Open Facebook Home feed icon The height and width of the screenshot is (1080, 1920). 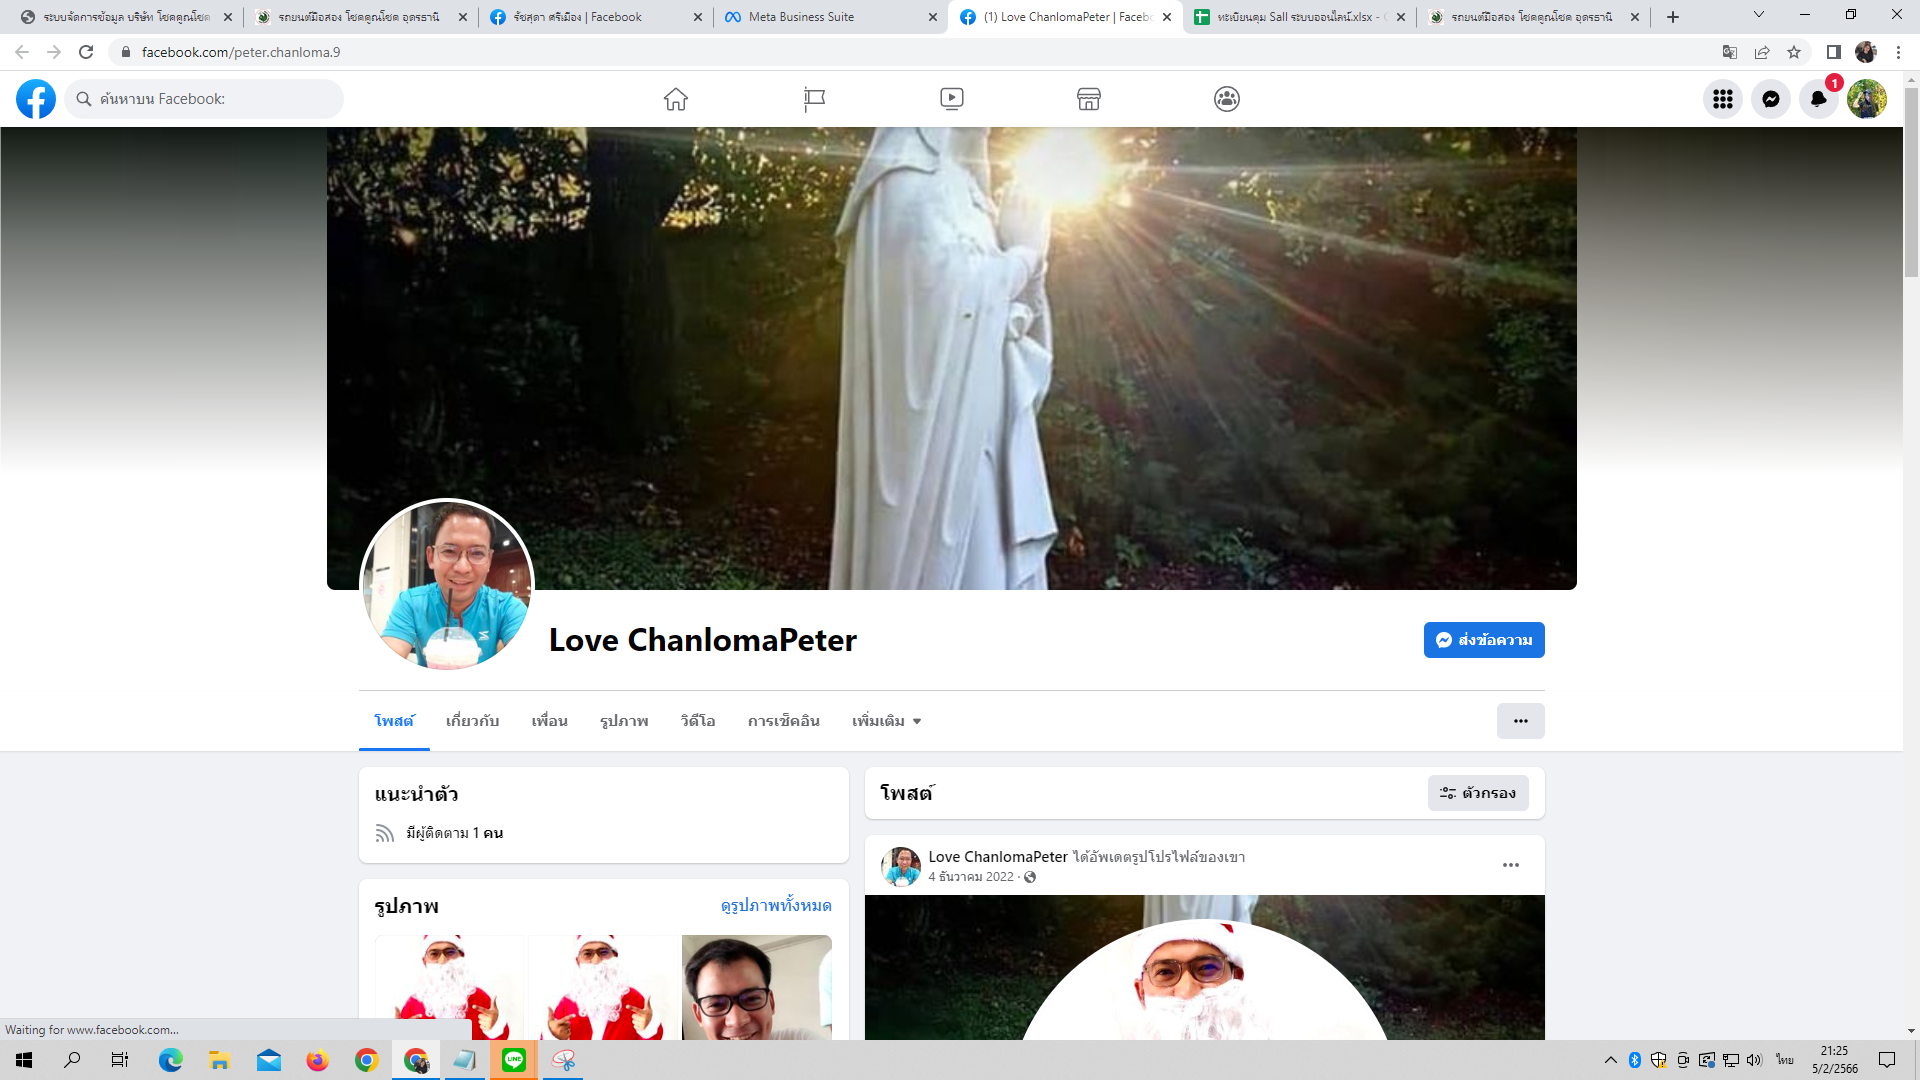pyautogui.click(x=676, y=99)
